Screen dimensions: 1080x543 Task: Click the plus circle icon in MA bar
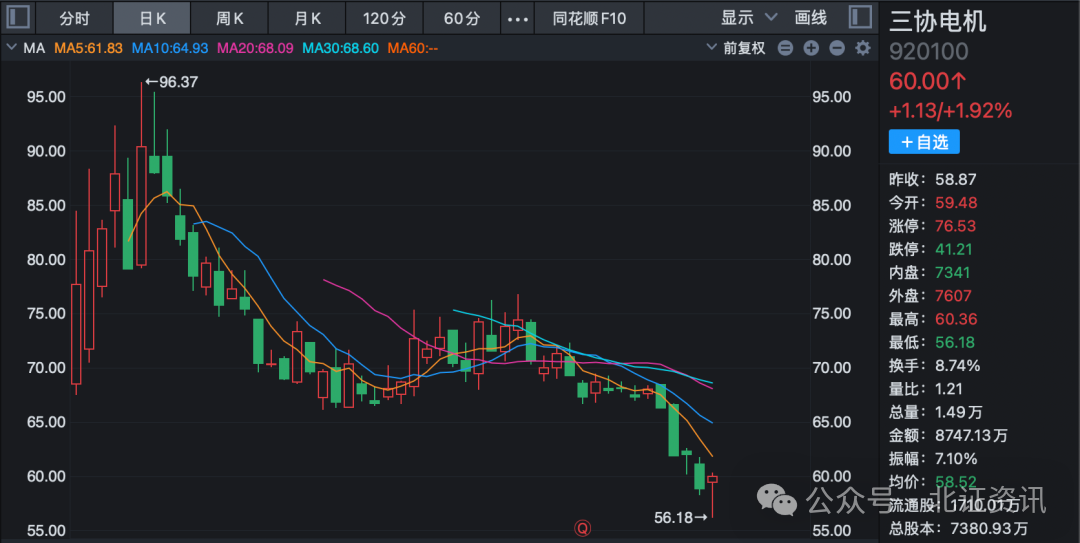click(811, 48)
